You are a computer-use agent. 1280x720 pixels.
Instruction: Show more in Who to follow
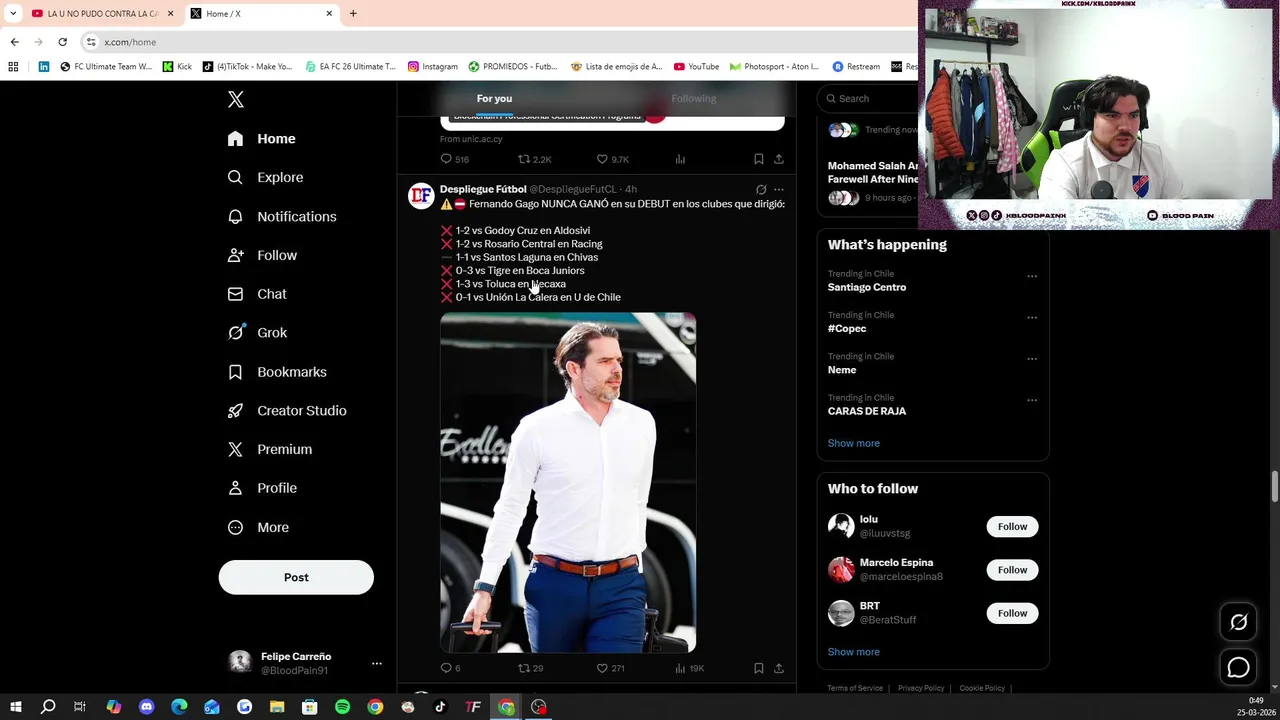(853, 652)
